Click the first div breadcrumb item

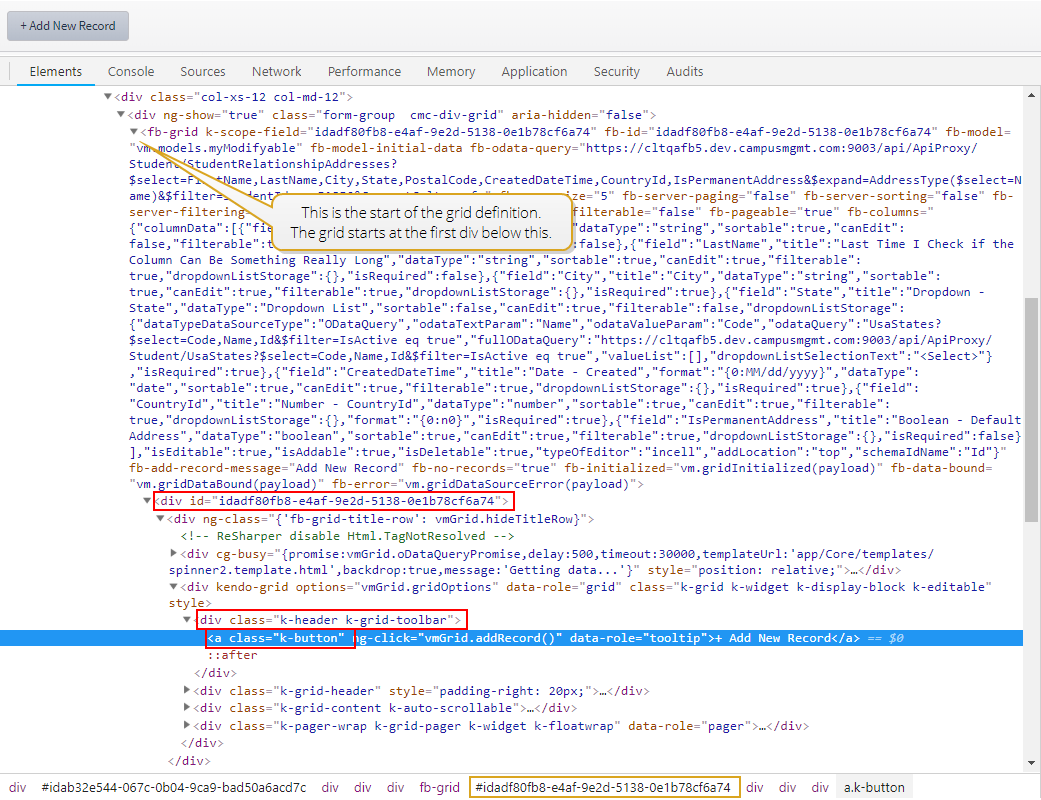click(x=17, y=787)
